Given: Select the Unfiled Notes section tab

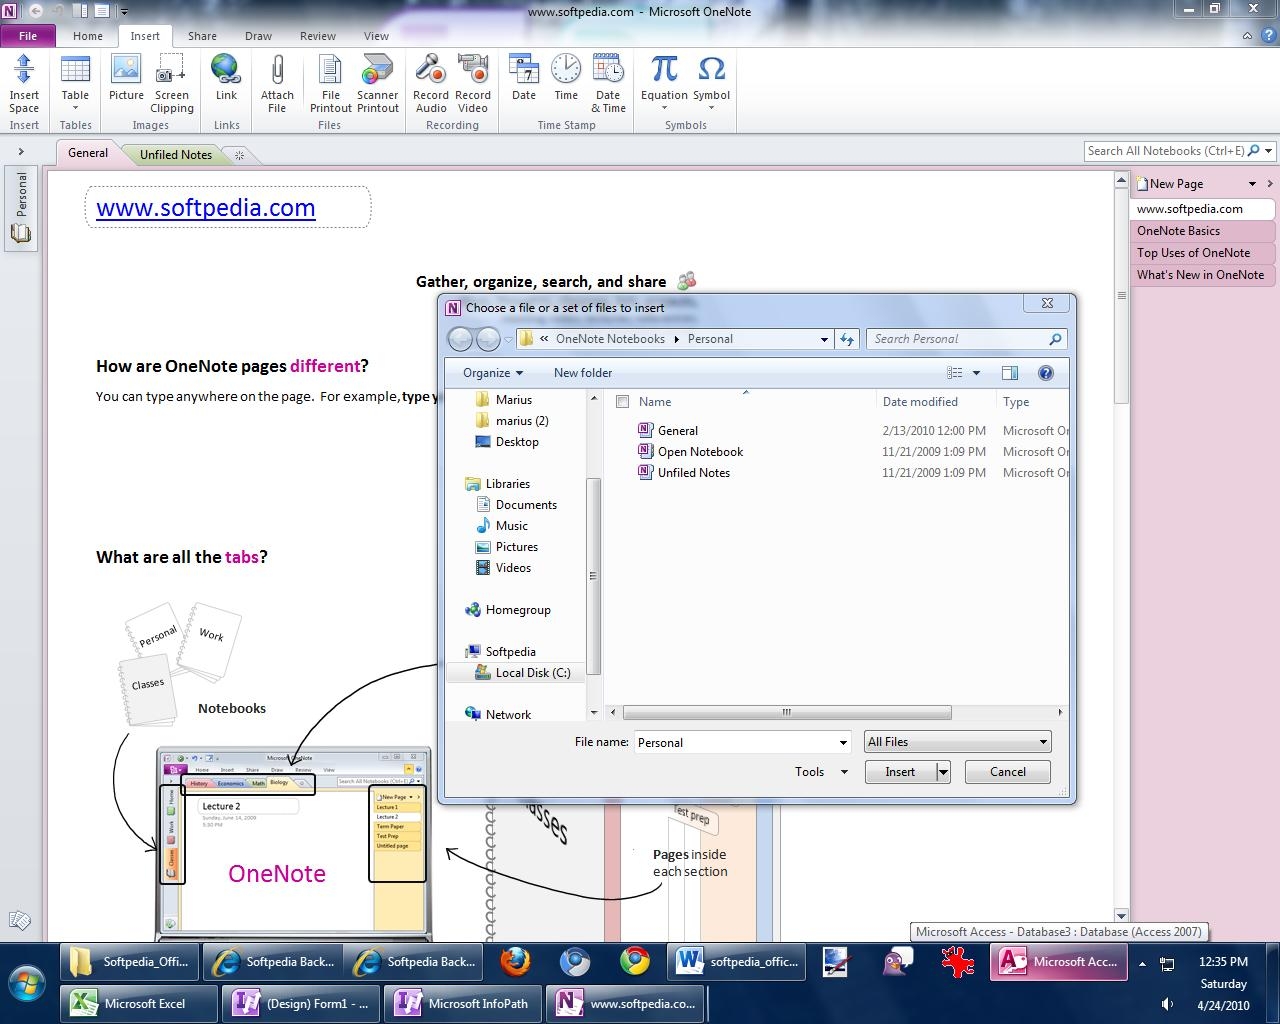Looking at the screenshot, I should pos(176,155).
